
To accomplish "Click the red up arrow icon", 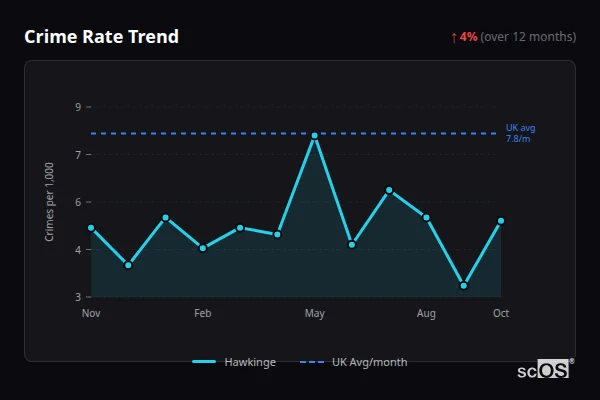I will [454, 38].
